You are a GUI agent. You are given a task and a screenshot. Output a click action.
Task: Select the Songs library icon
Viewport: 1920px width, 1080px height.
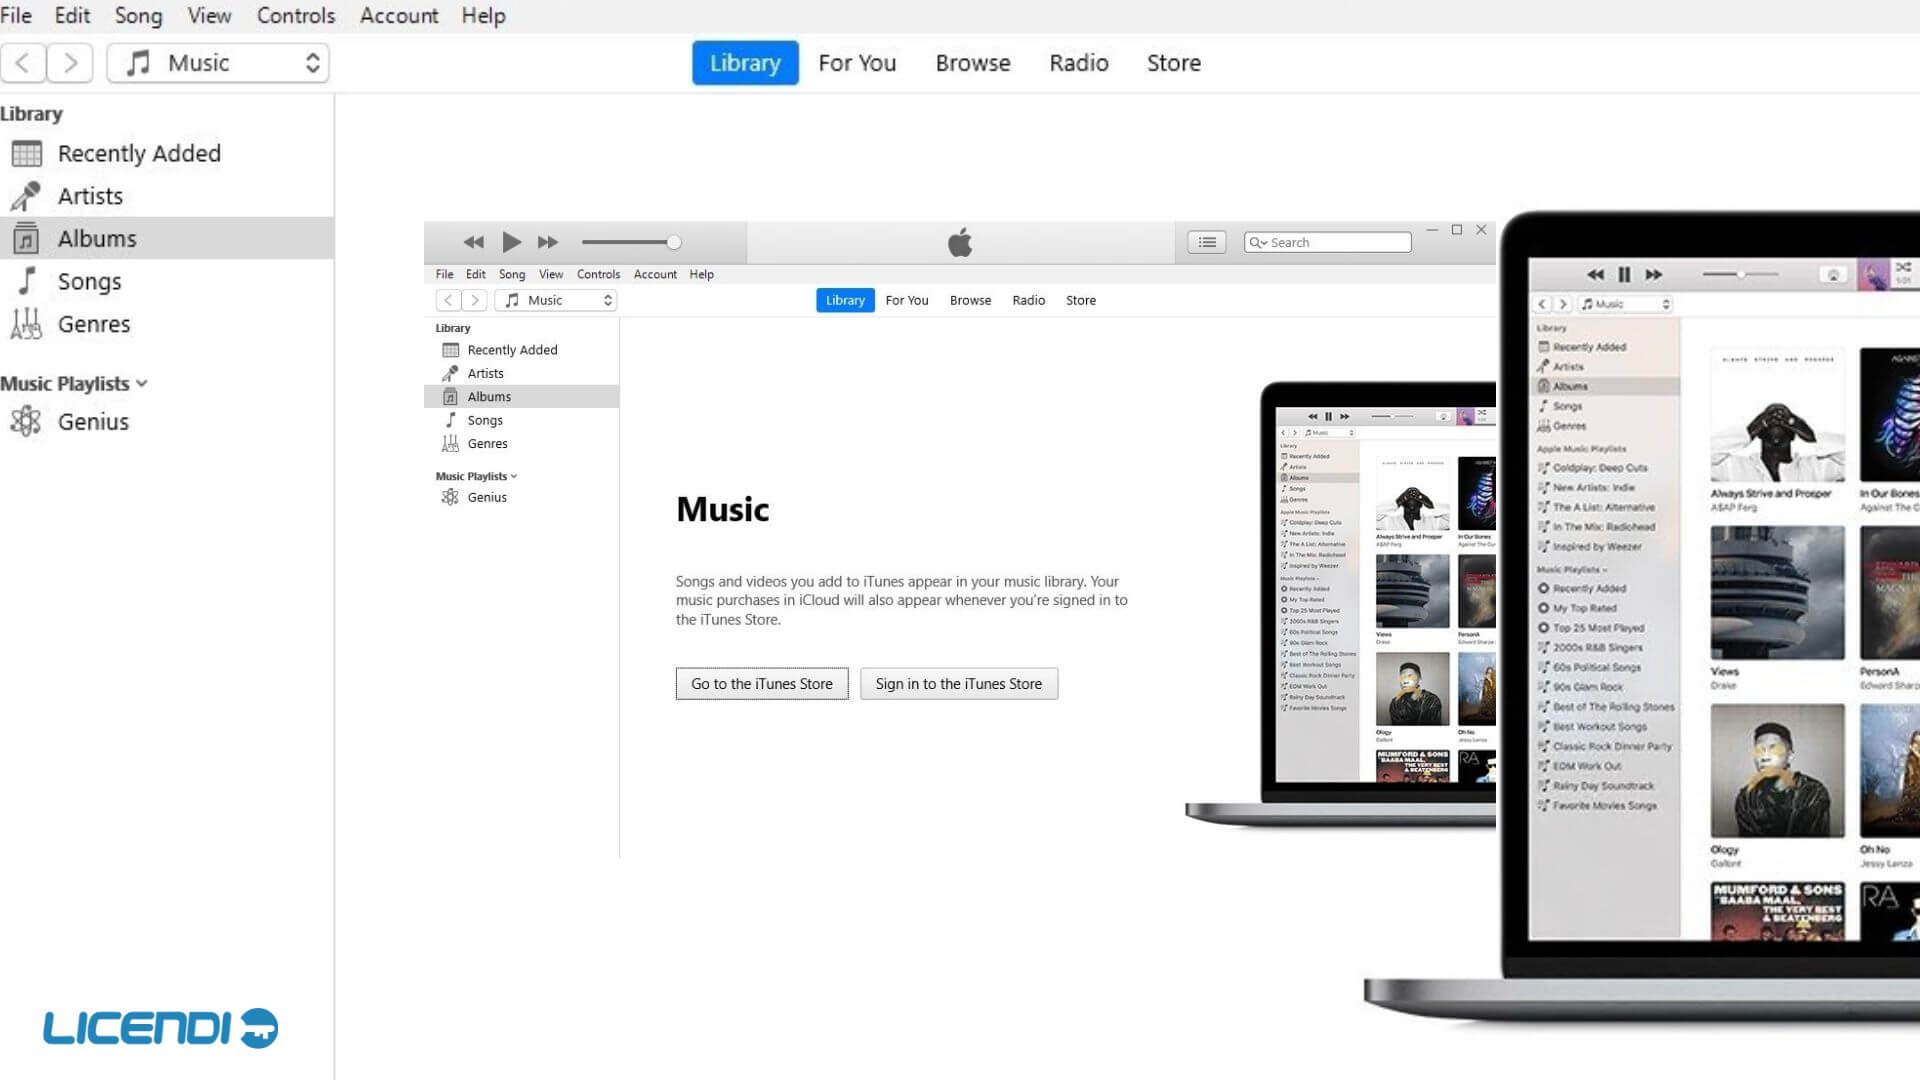coord(29,280)
